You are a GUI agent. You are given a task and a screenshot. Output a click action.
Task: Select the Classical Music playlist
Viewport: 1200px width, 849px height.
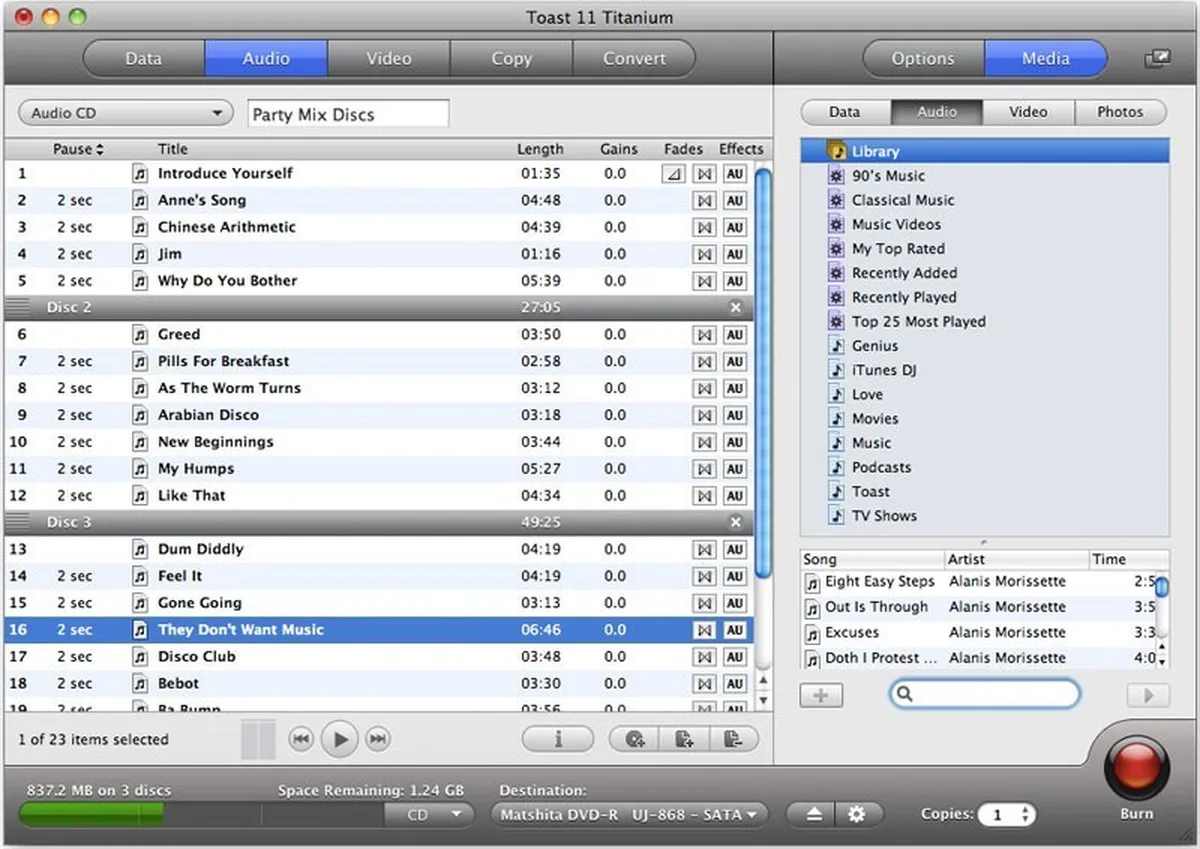pos(902,200)
